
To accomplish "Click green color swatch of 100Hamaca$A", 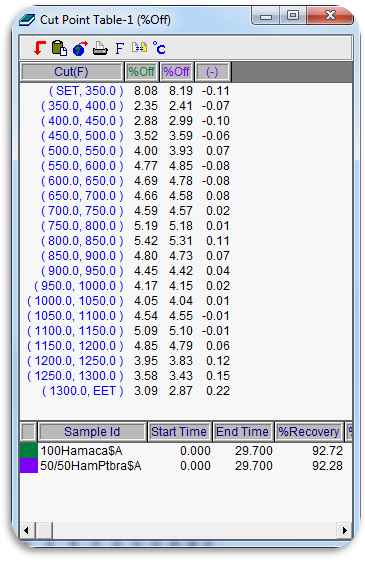I will (x=29, y=451).
